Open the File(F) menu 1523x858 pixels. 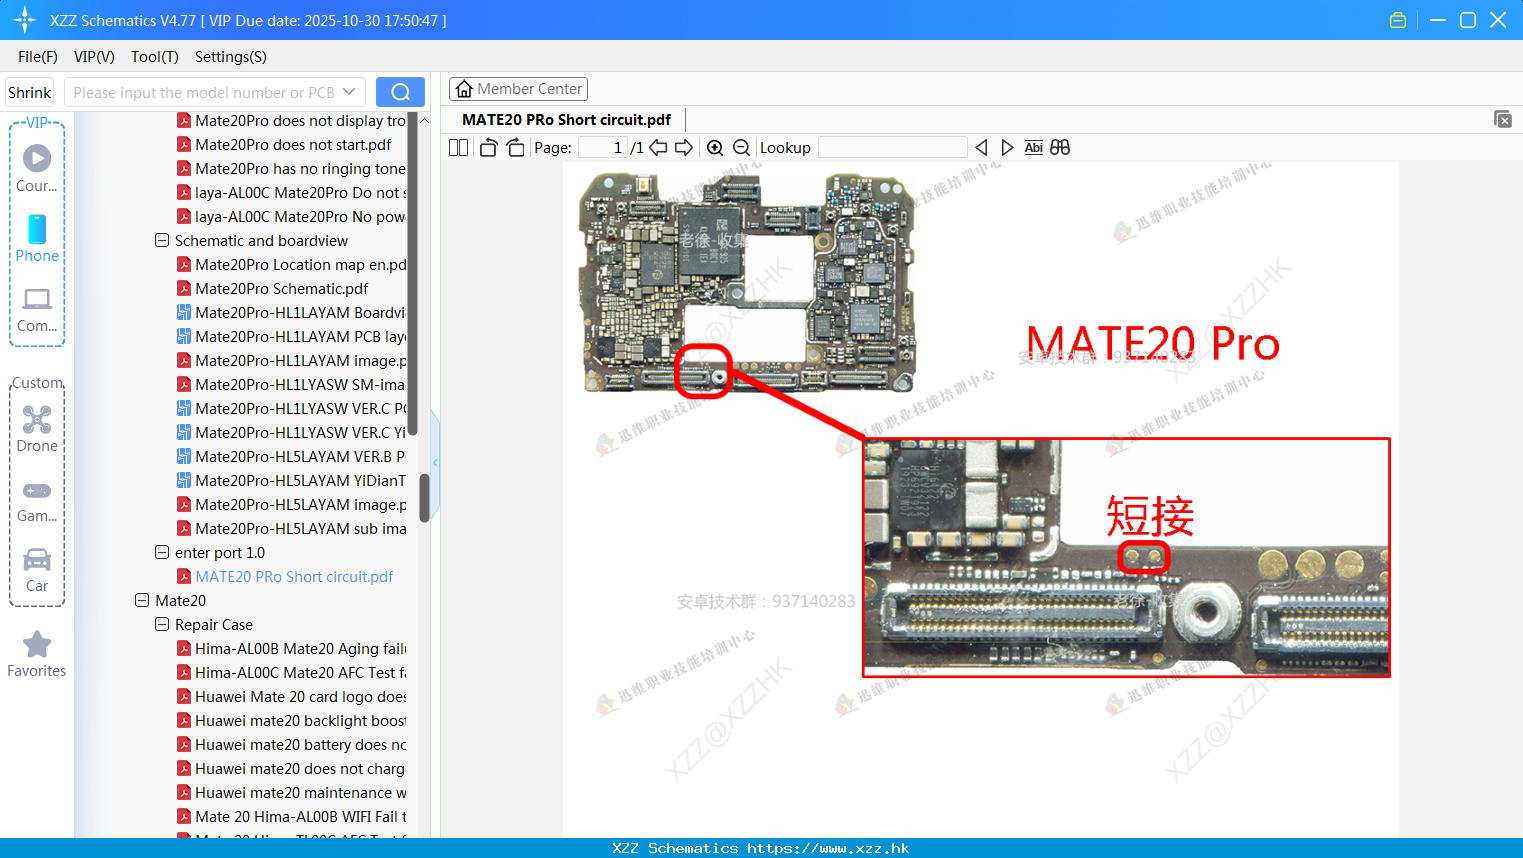coord(38,57)
